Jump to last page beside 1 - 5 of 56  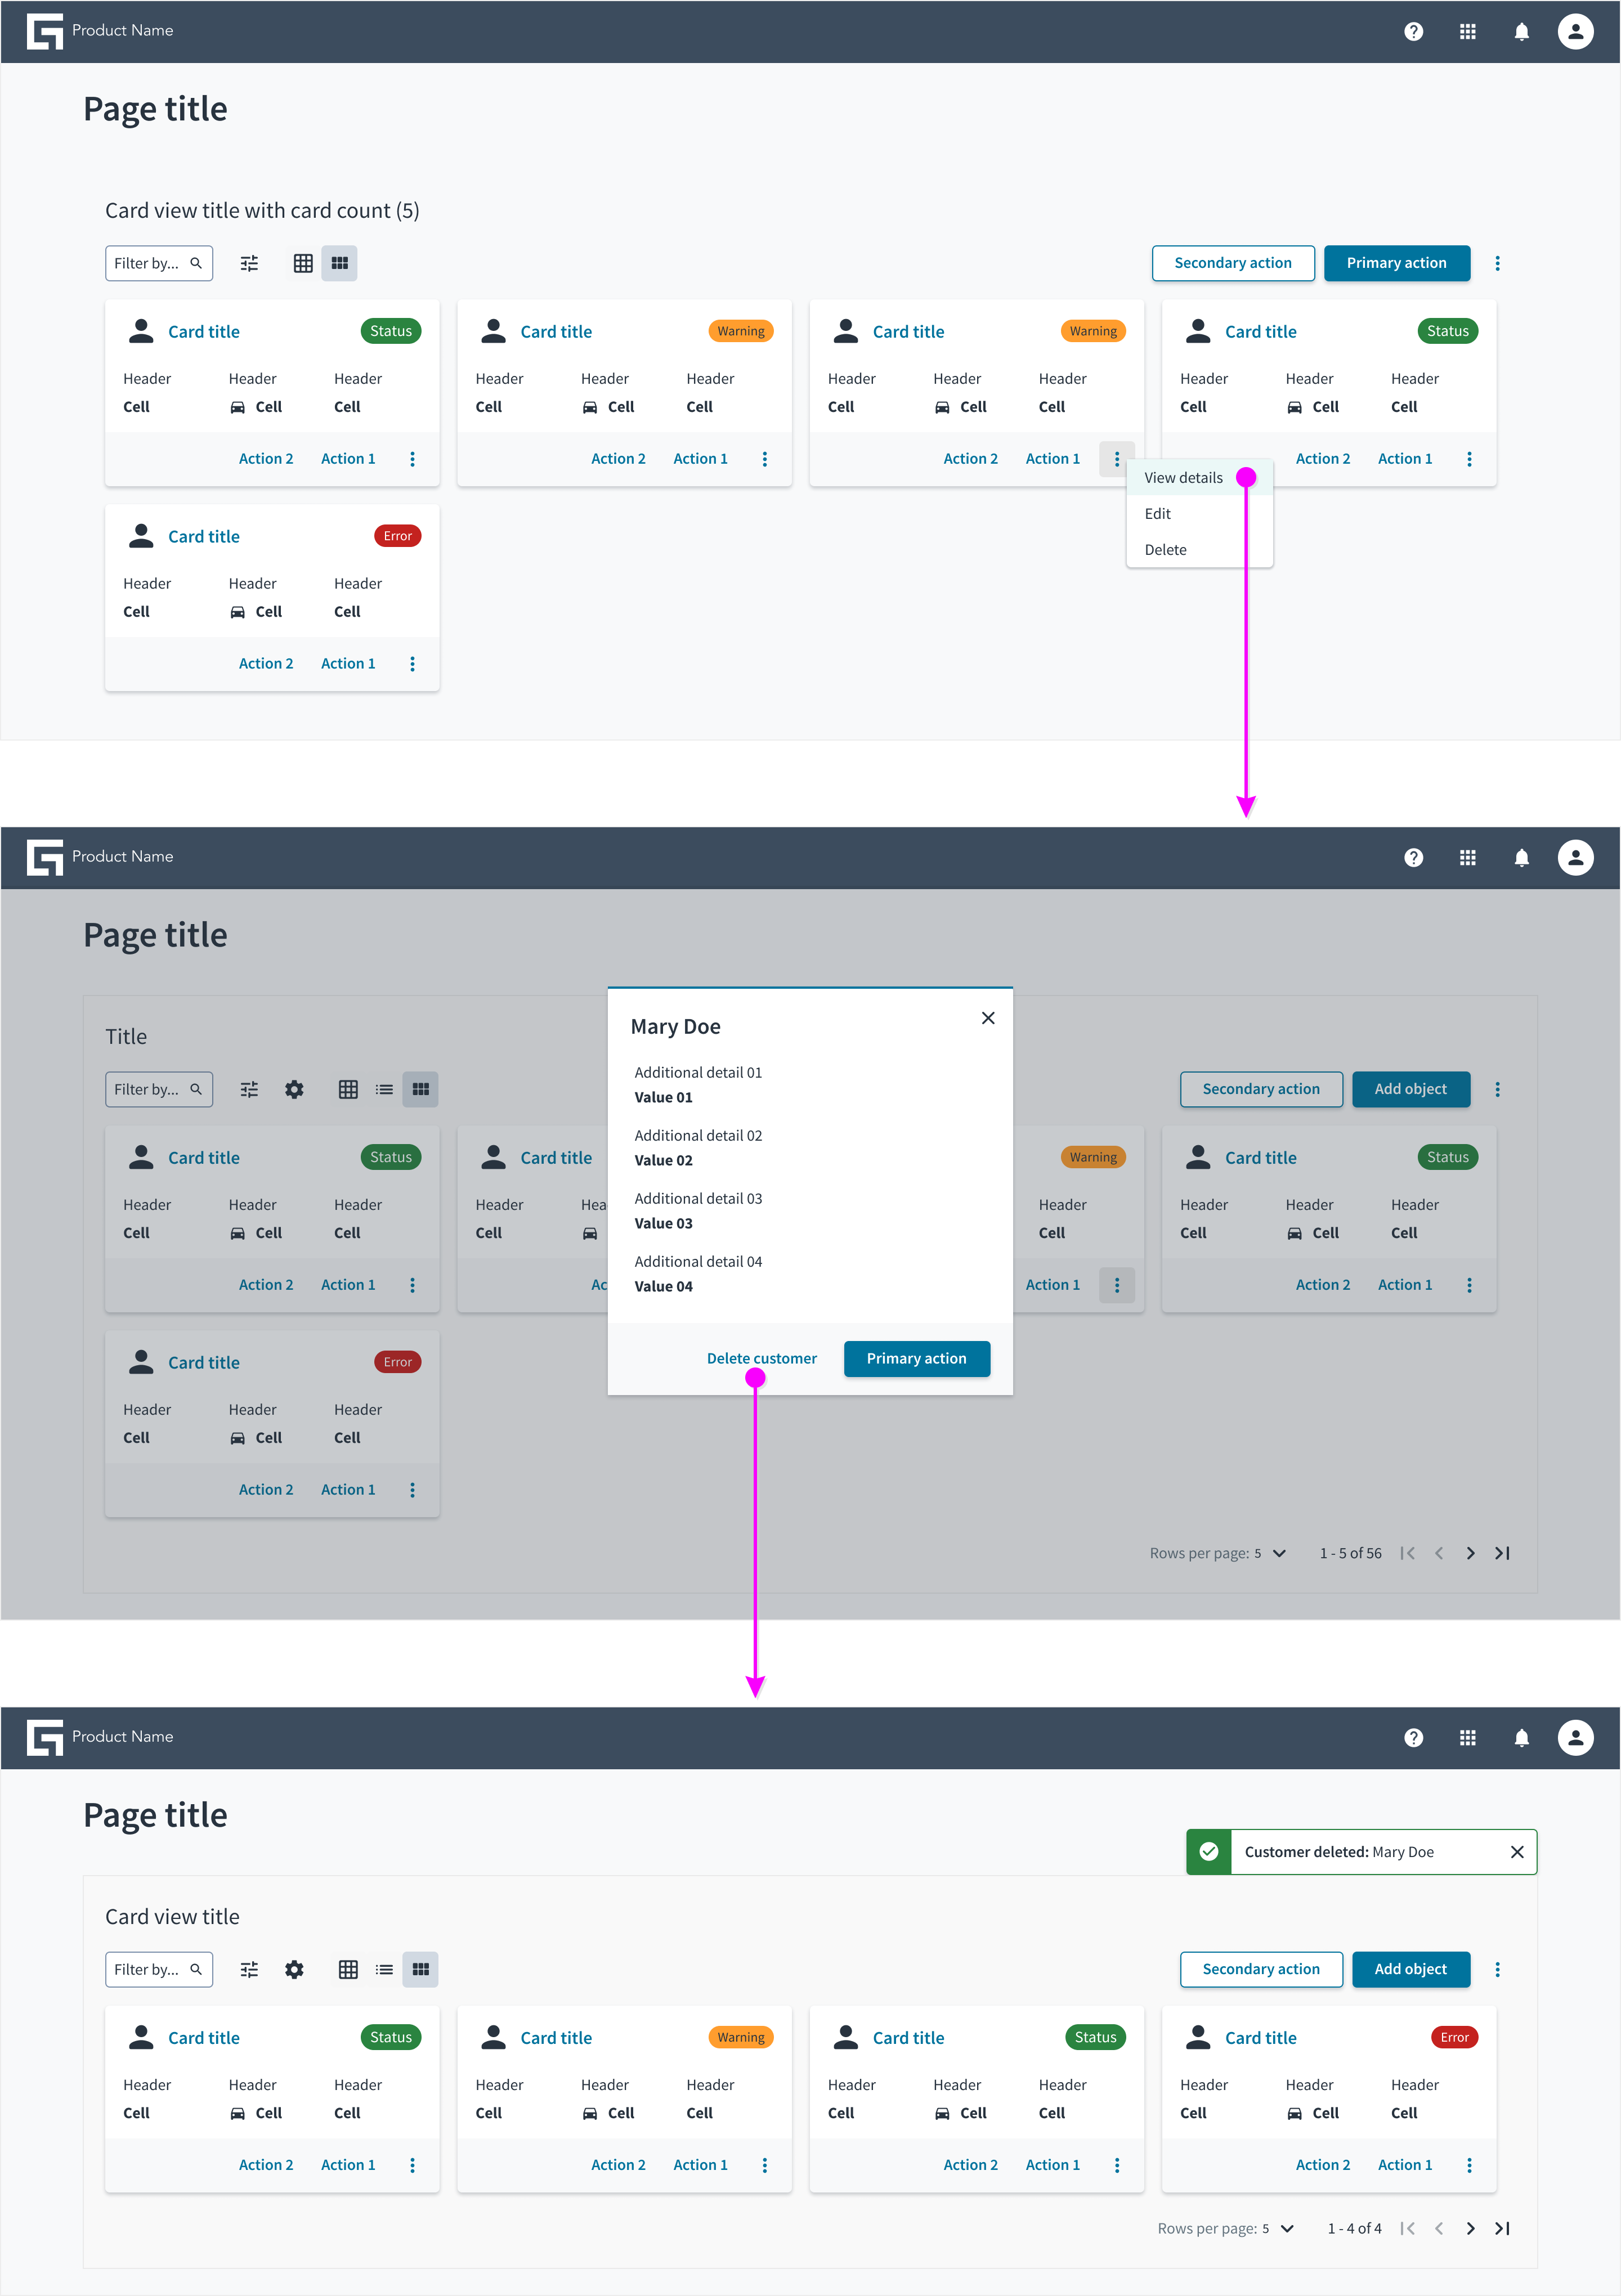pyautogui.click(x=1502, y=1553)
